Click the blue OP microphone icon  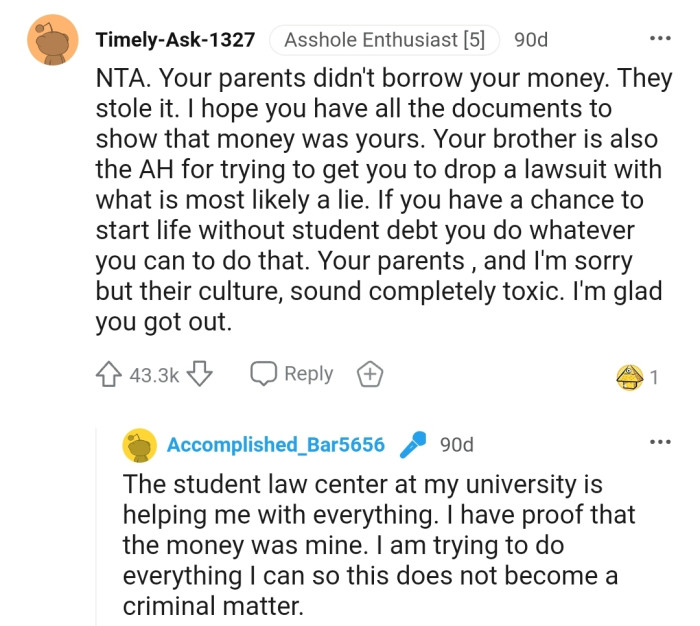(412, 445)
